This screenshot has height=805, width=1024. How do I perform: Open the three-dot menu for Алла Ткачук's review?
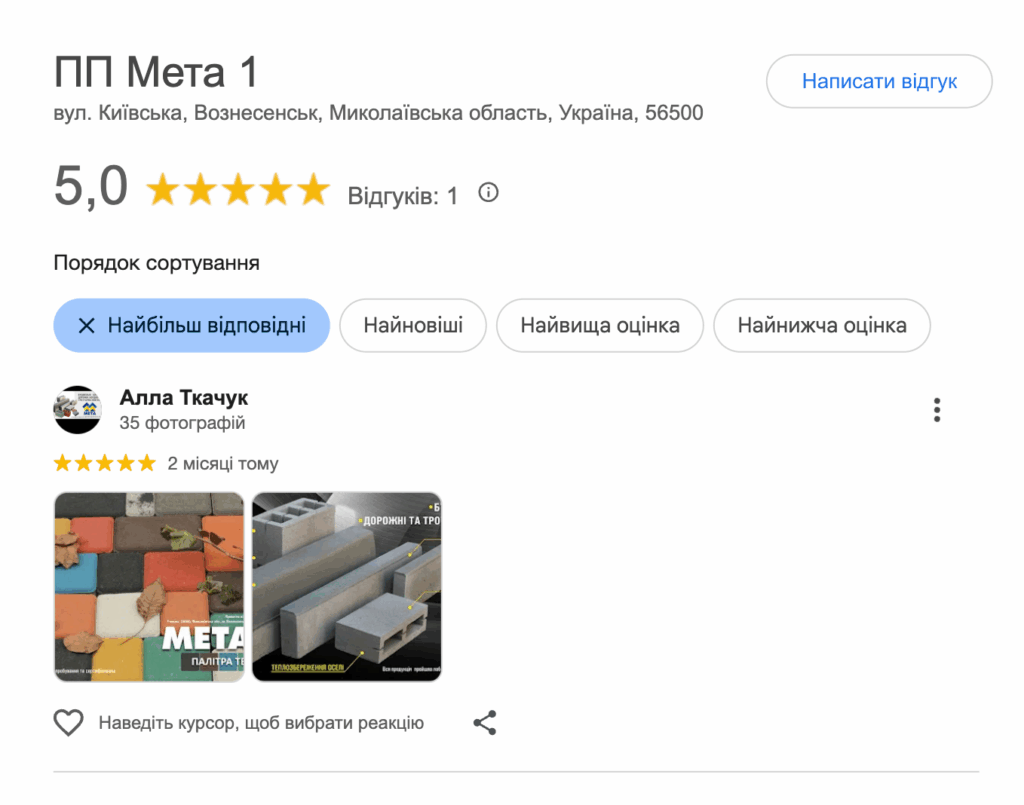(936, 410)
